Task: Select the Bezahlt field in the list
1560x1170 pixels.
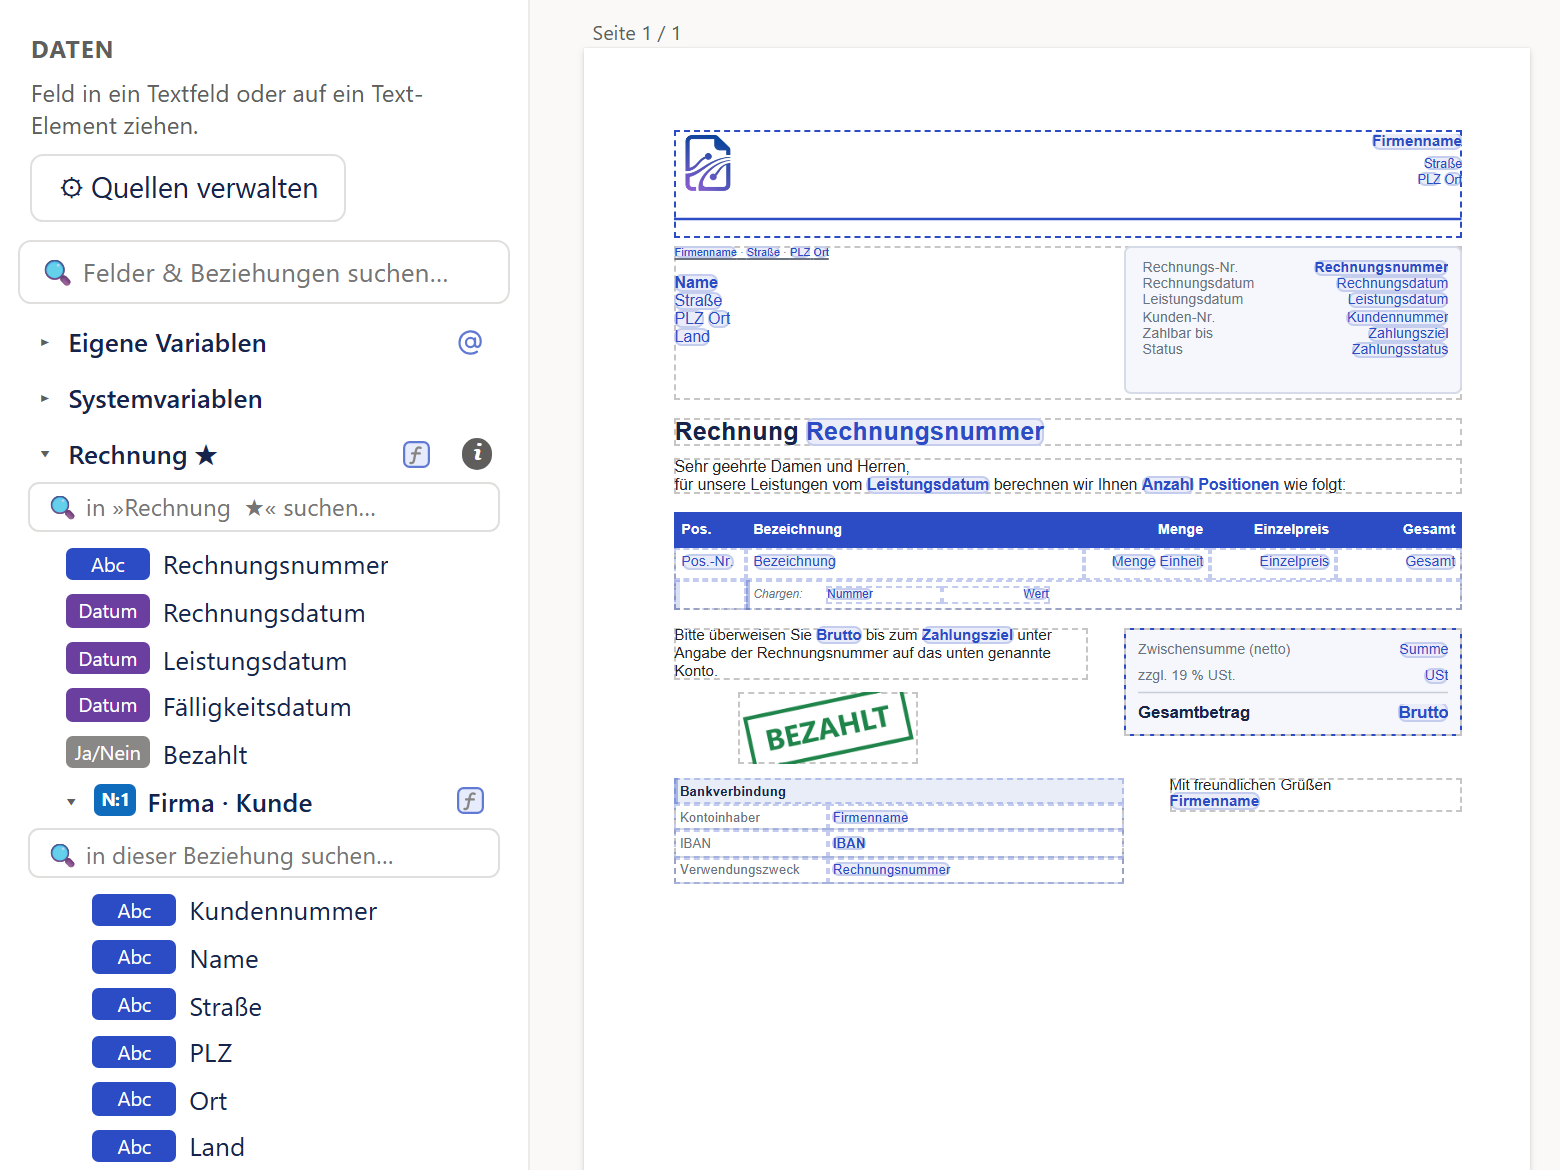Action: 205,755
